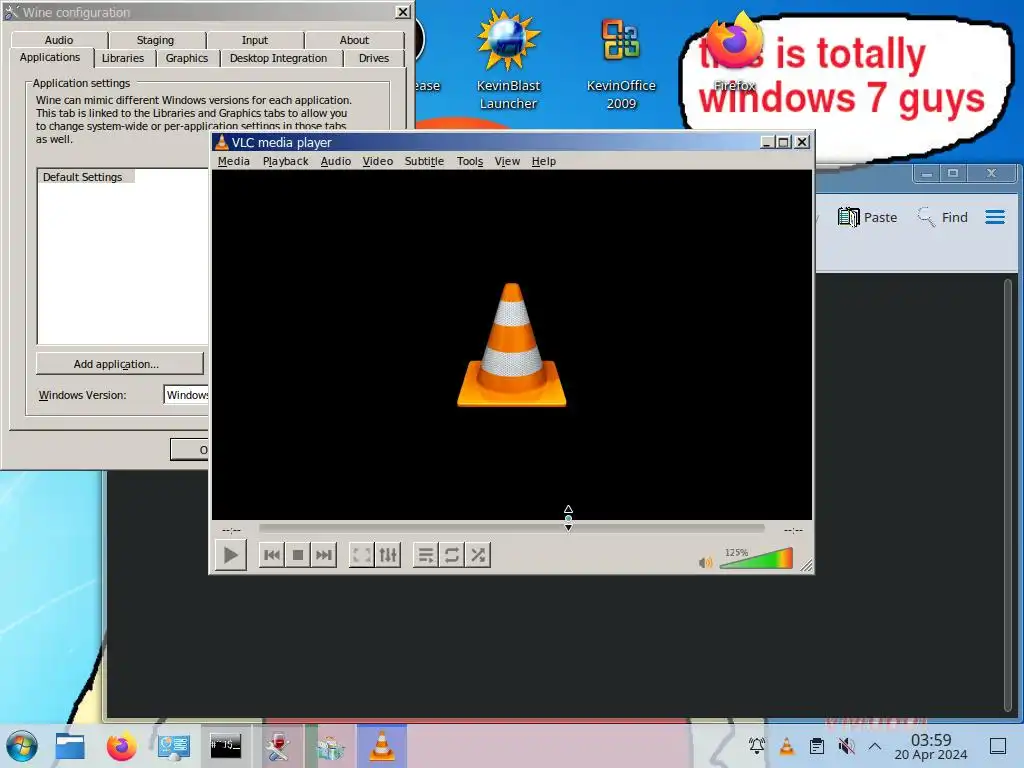Switch to Wine Staging tab
The height and width of the screenshot is (768, 1024).
[x=155, y=40]
